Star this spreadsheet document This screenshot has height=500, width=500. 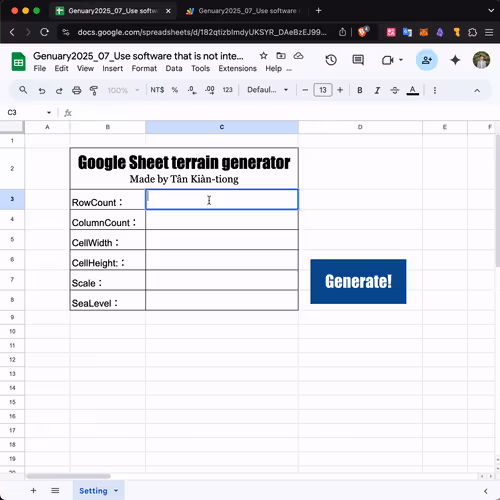coord(263,56)
